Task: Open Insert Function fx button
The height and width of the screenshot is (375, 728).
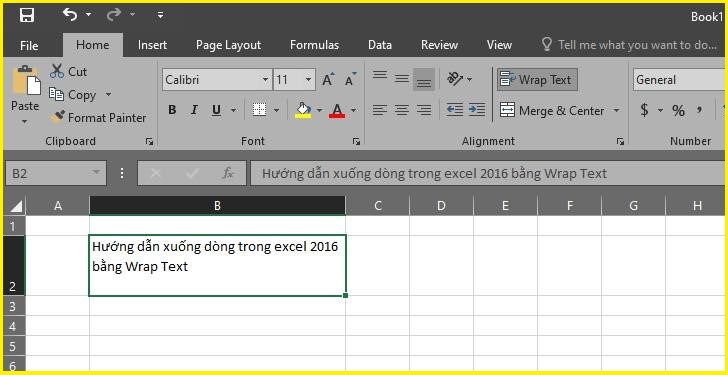Action: click(x=228, y=174)
